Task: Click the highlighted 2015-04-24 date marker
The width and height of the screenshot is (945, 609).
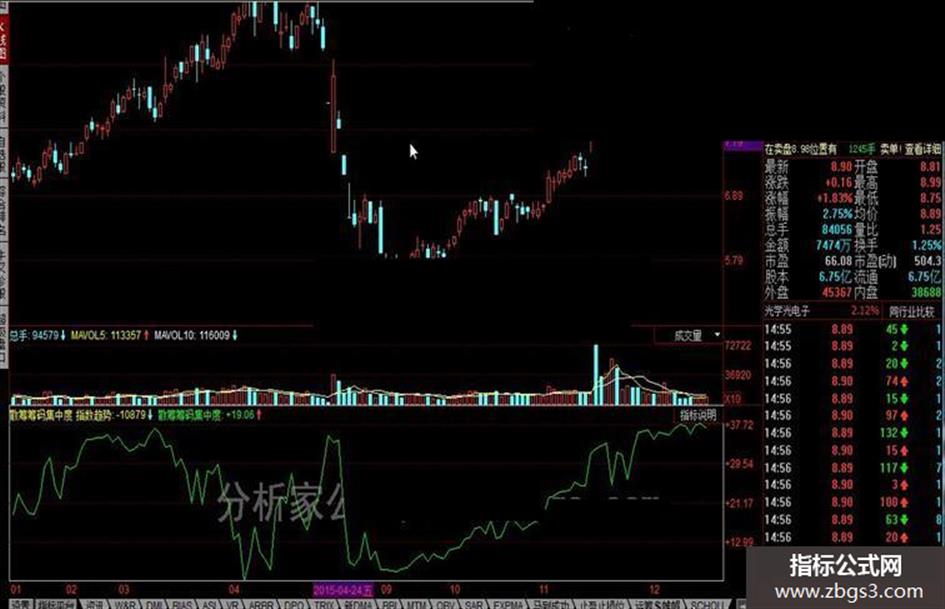Action: pos(343,589)
